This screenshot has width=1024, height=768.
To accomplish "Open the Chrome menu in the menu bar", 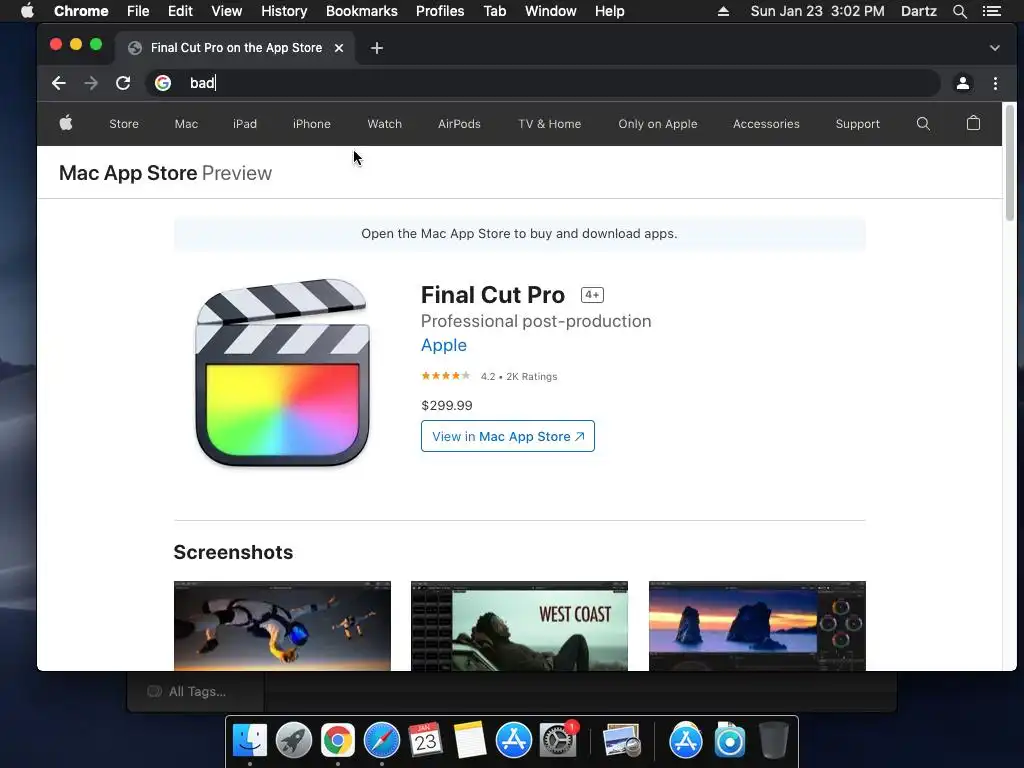I will (81, 11).
